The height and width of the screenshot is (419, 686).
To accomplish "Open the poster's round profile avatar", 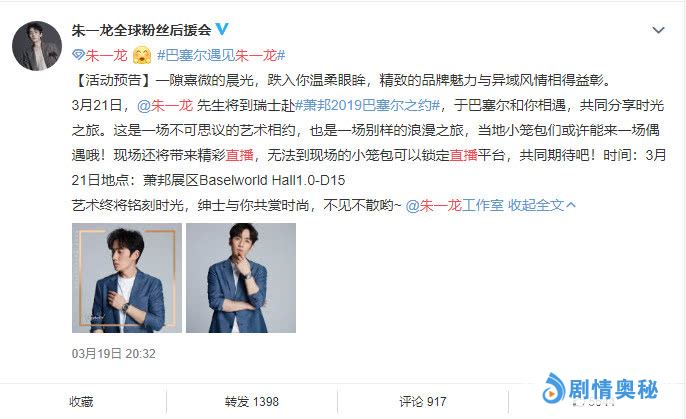I will (x=37, y=46).
